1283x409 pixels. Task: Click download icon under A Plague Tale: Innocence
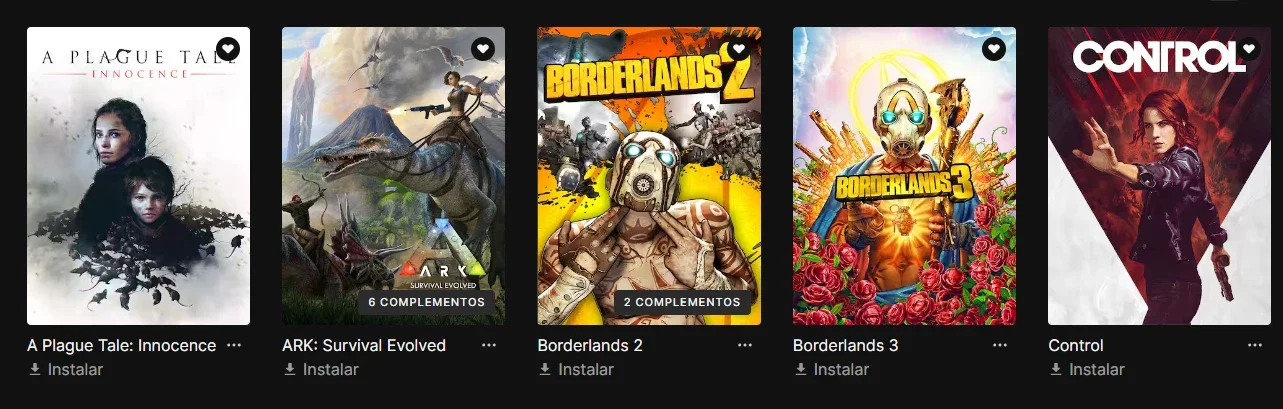click(35, 369)
